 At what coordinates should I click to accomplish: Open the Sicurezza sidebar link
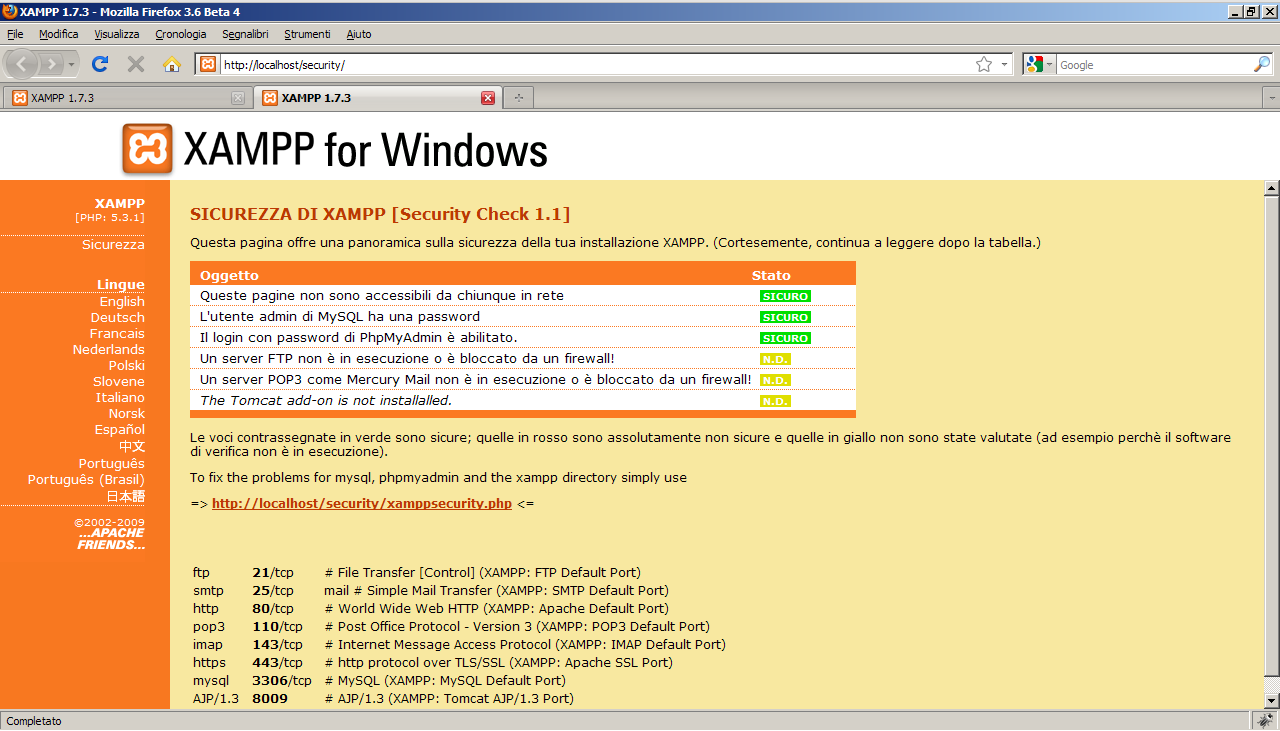pos(113,245)
